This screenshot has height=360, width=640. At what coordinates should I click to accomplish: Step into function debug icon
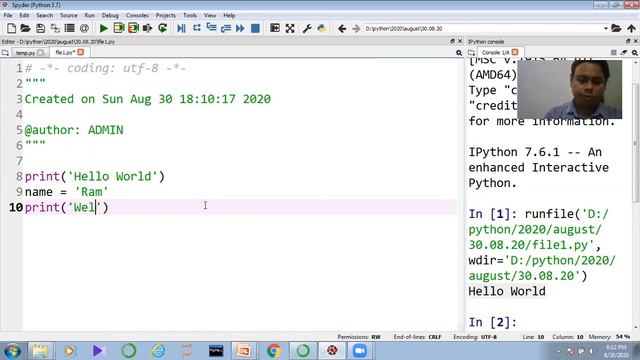pos(211,28)
